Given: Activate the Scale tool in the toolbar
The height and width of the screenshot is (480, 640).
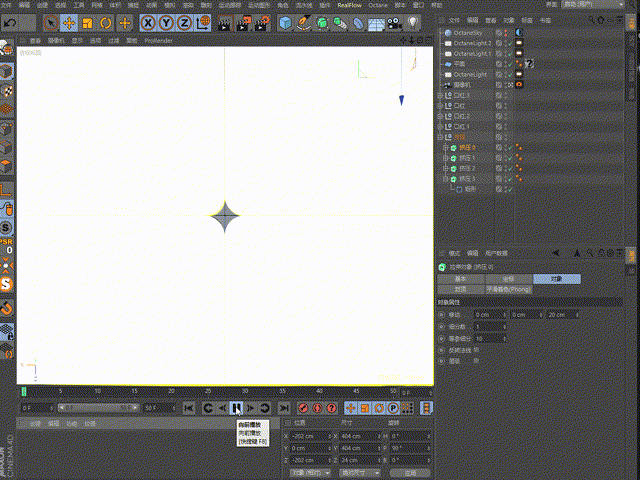Looking at the screenshot, I should point(87,23).
